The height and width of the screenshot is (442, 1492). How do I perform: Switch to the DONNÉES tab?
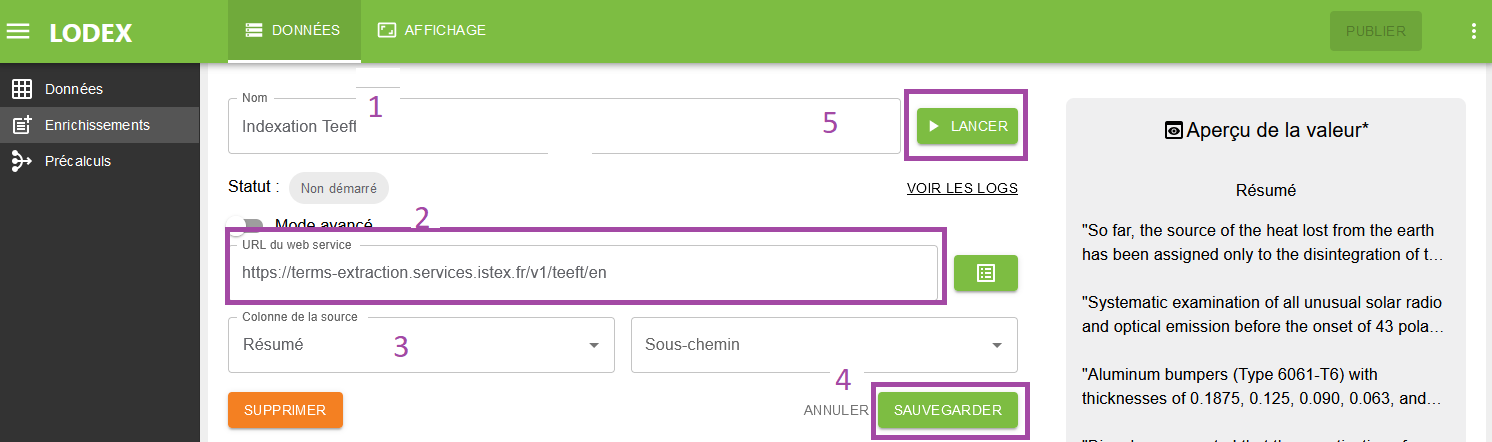(x=294, y=31)
